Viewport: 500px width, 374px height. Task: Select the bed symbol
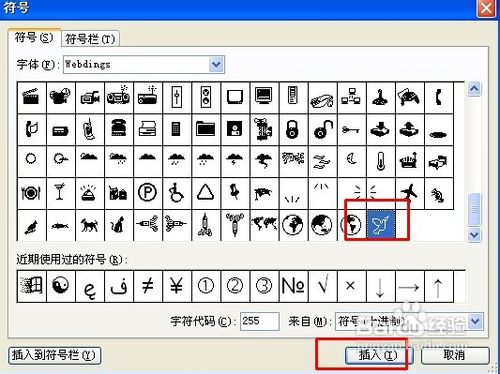coord(439,161)
